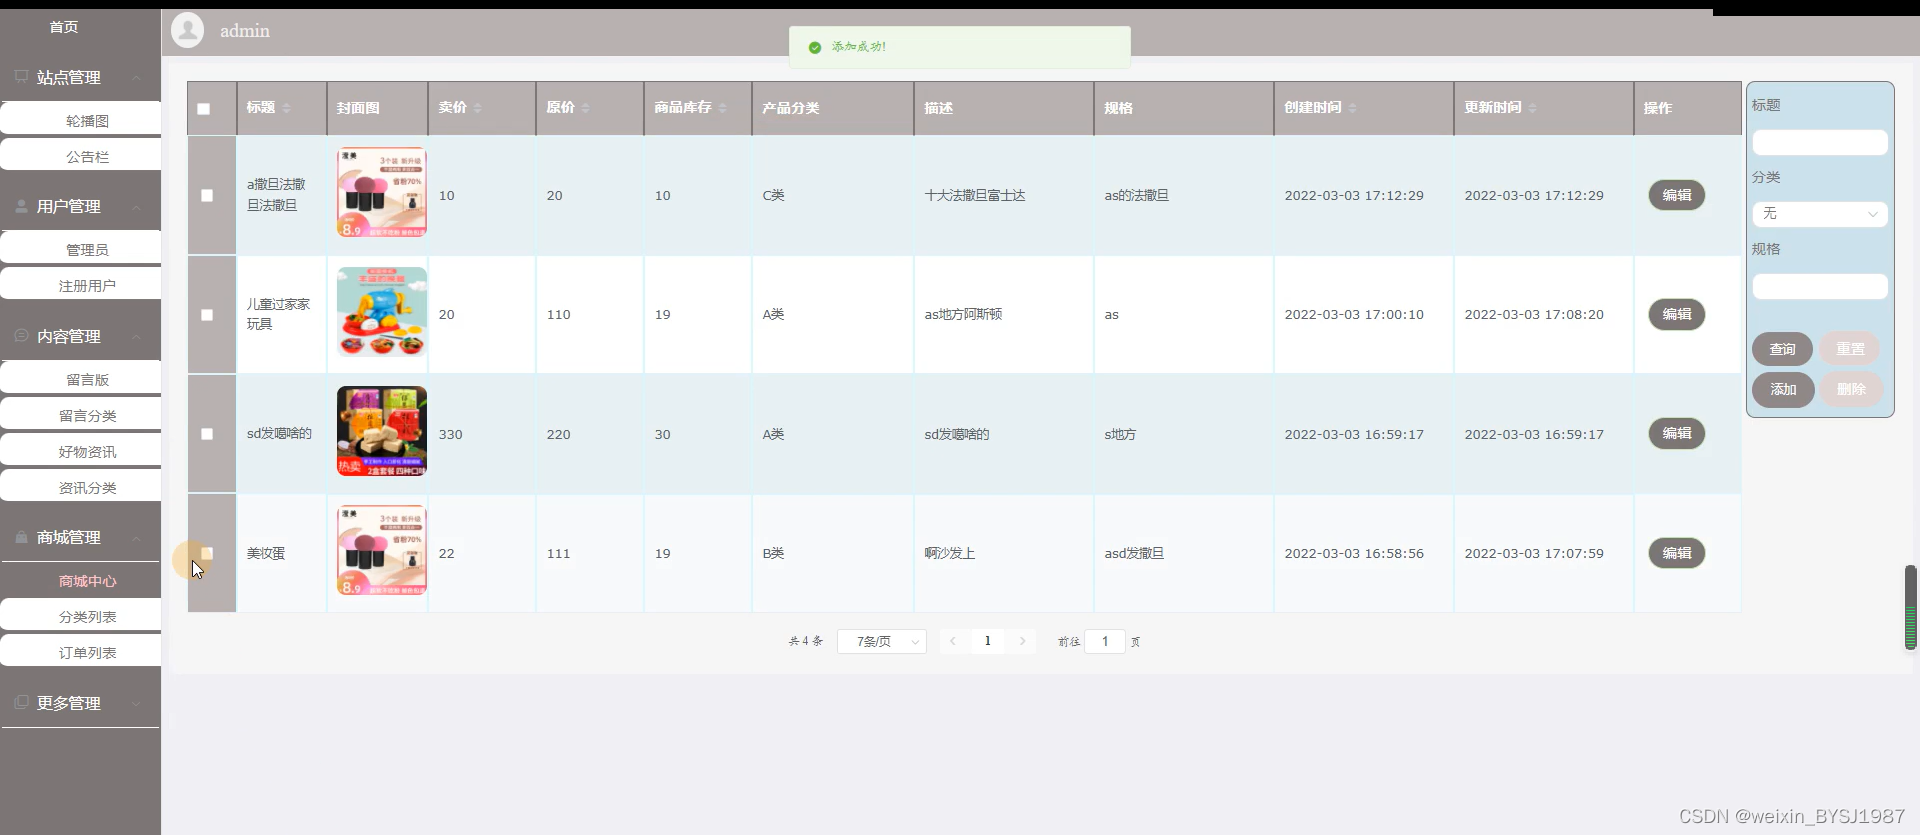Click success checkmark icon in notification
This screenshot has width=1920, height=835.
coord(815,47)
